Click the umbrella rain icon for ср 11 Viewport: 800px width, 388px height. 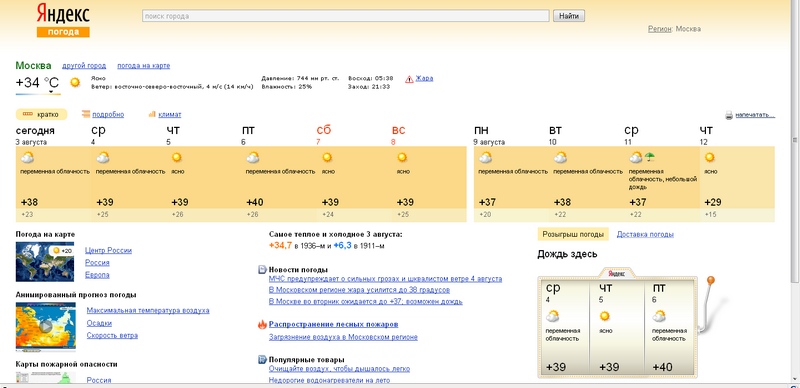[x=649, y=157]
